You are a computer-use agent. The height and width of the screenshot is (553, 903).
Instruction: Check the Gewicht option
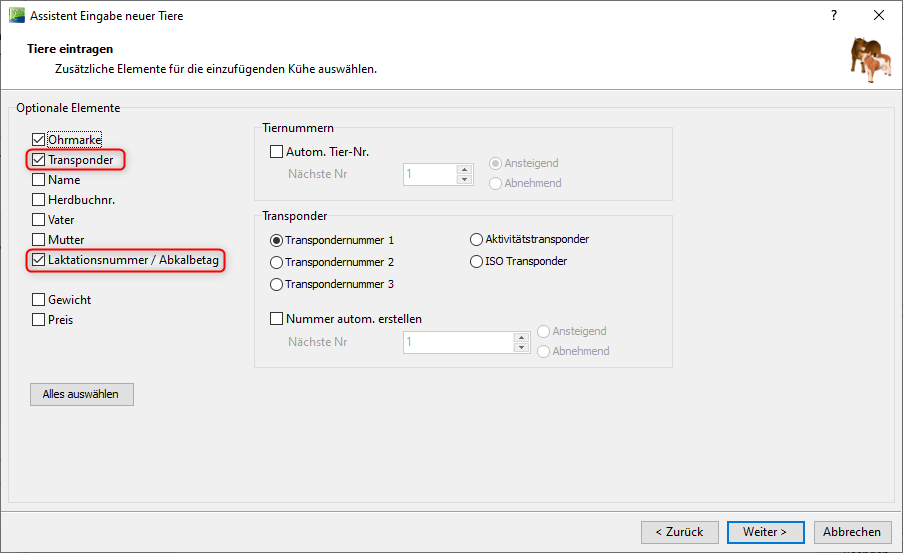[39, 300]
